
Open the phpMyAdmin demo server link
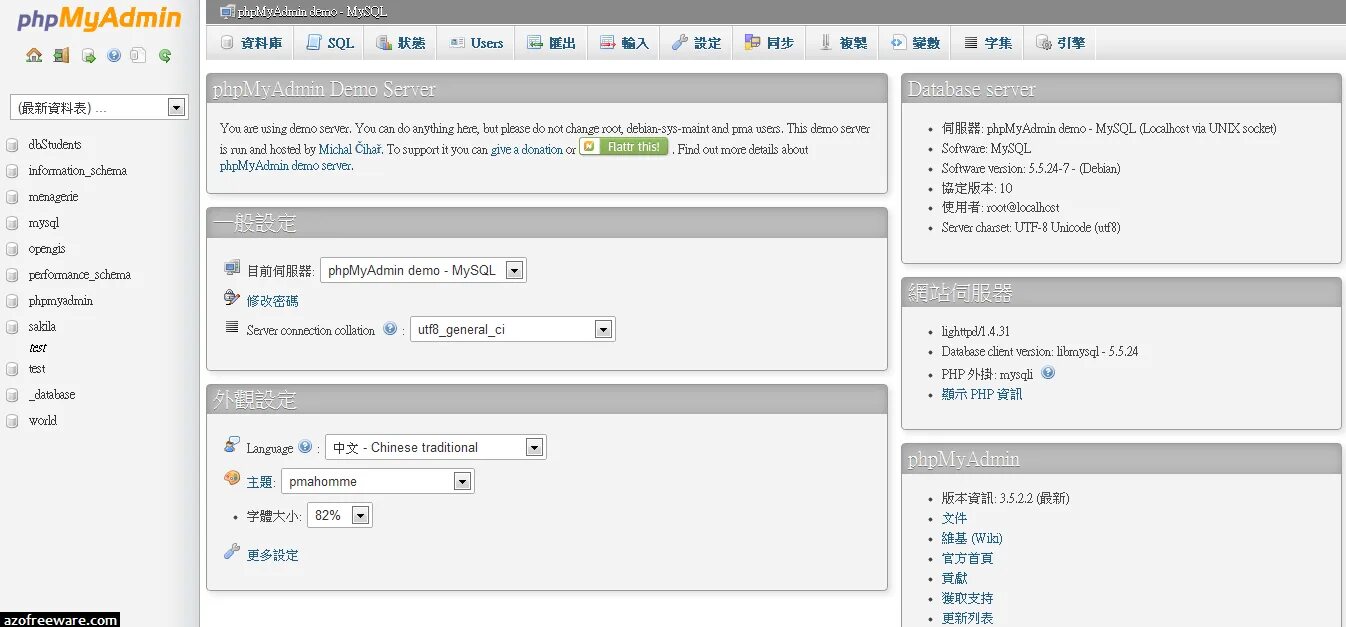point(285,166)
